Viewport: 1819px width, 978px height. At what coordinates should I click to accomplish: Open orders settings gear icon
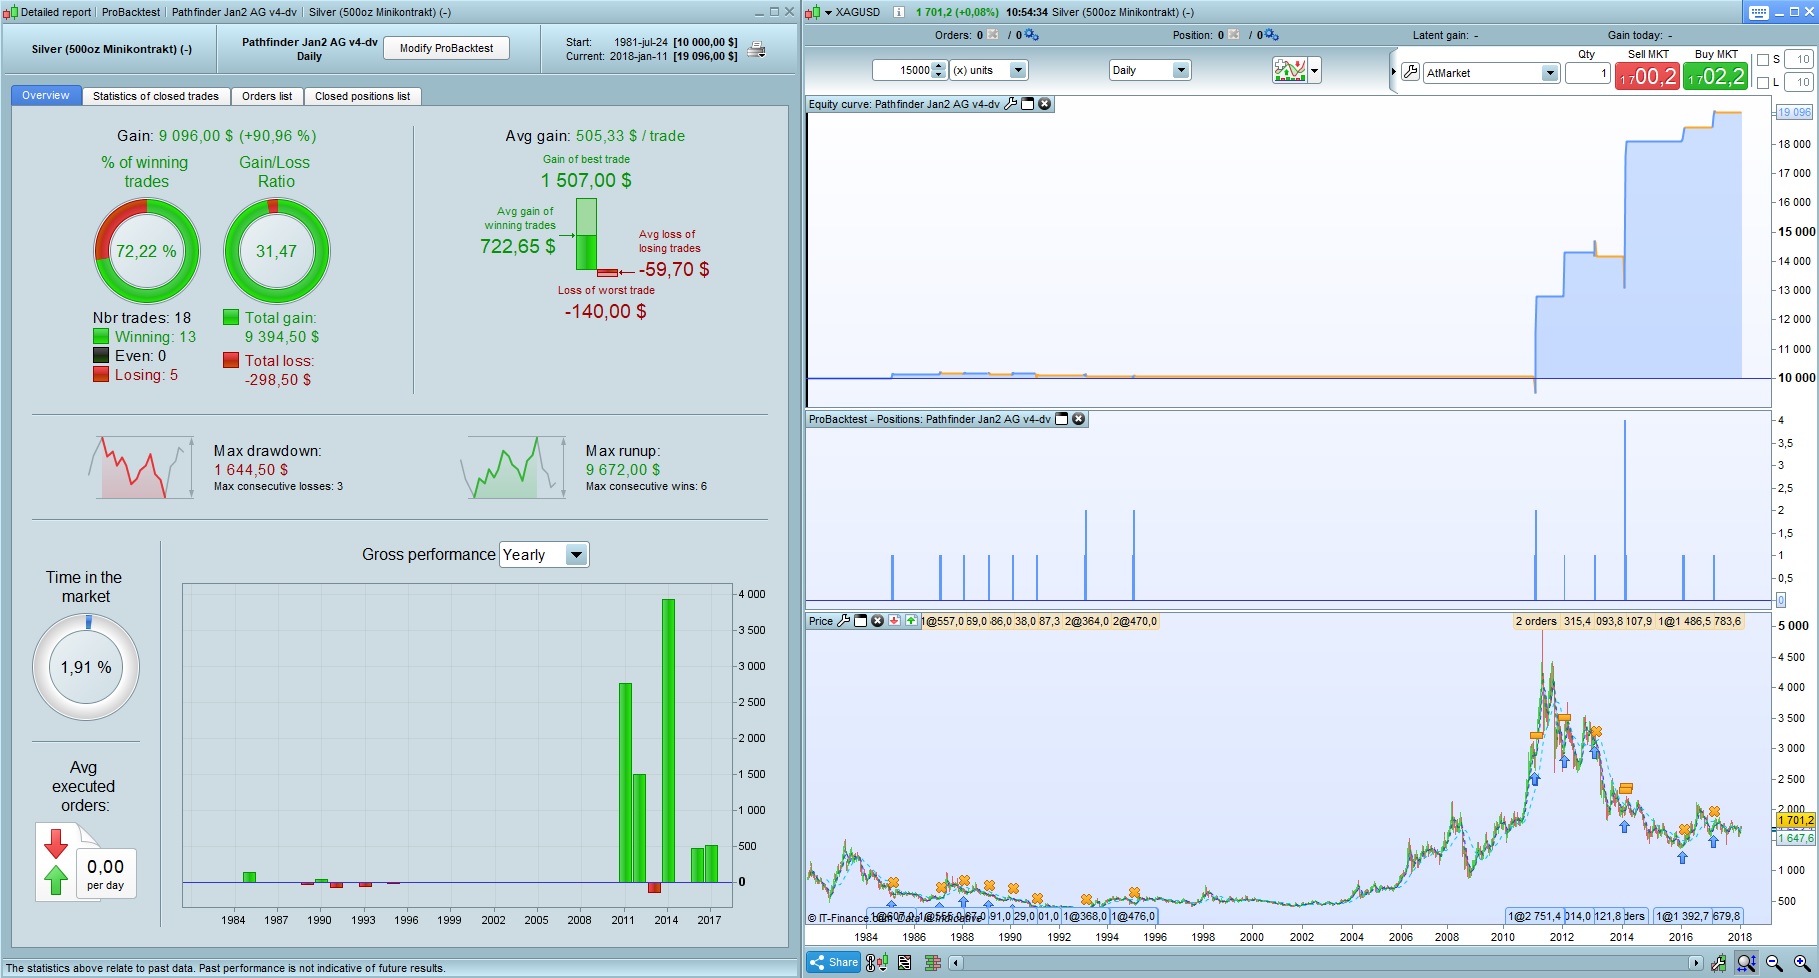click(1031, 35)
